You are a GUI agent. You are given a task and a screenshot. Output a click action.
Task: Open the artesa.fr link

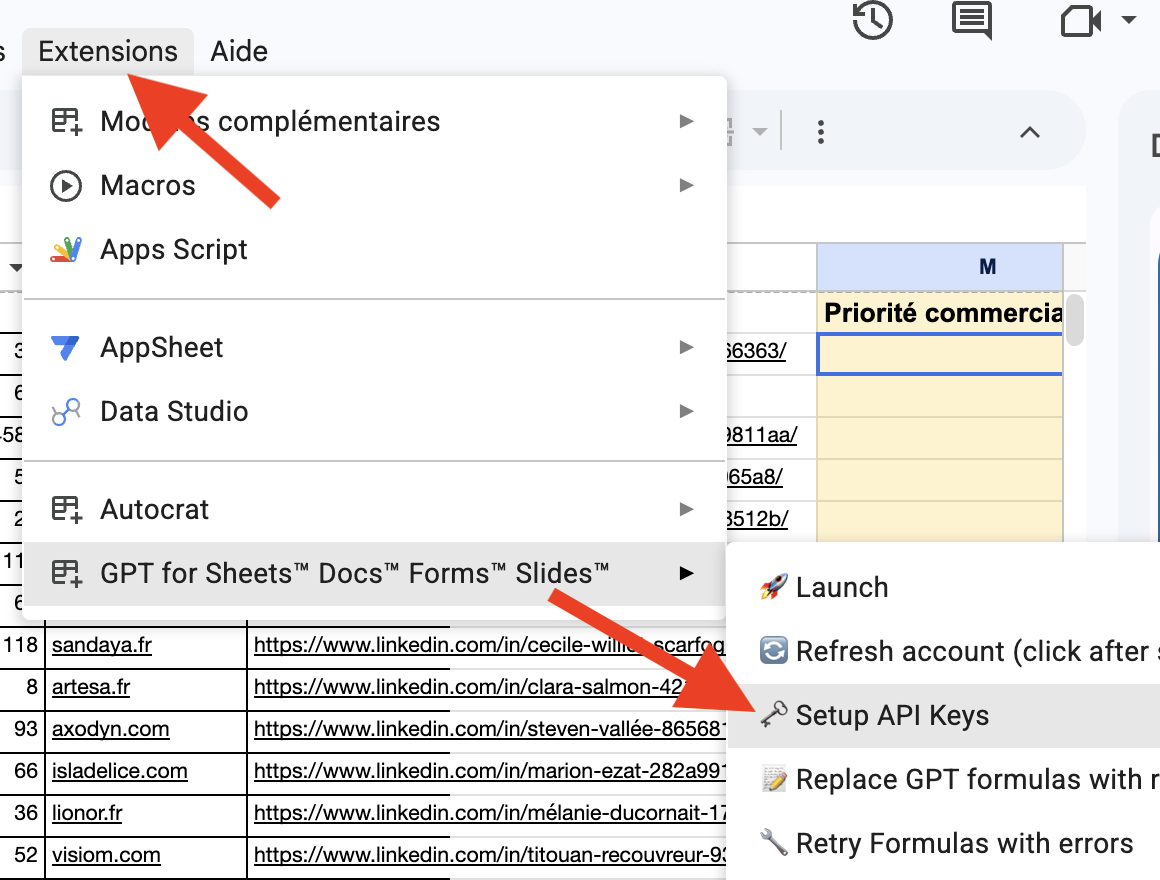pyautogui.click(x=91, y=687)
